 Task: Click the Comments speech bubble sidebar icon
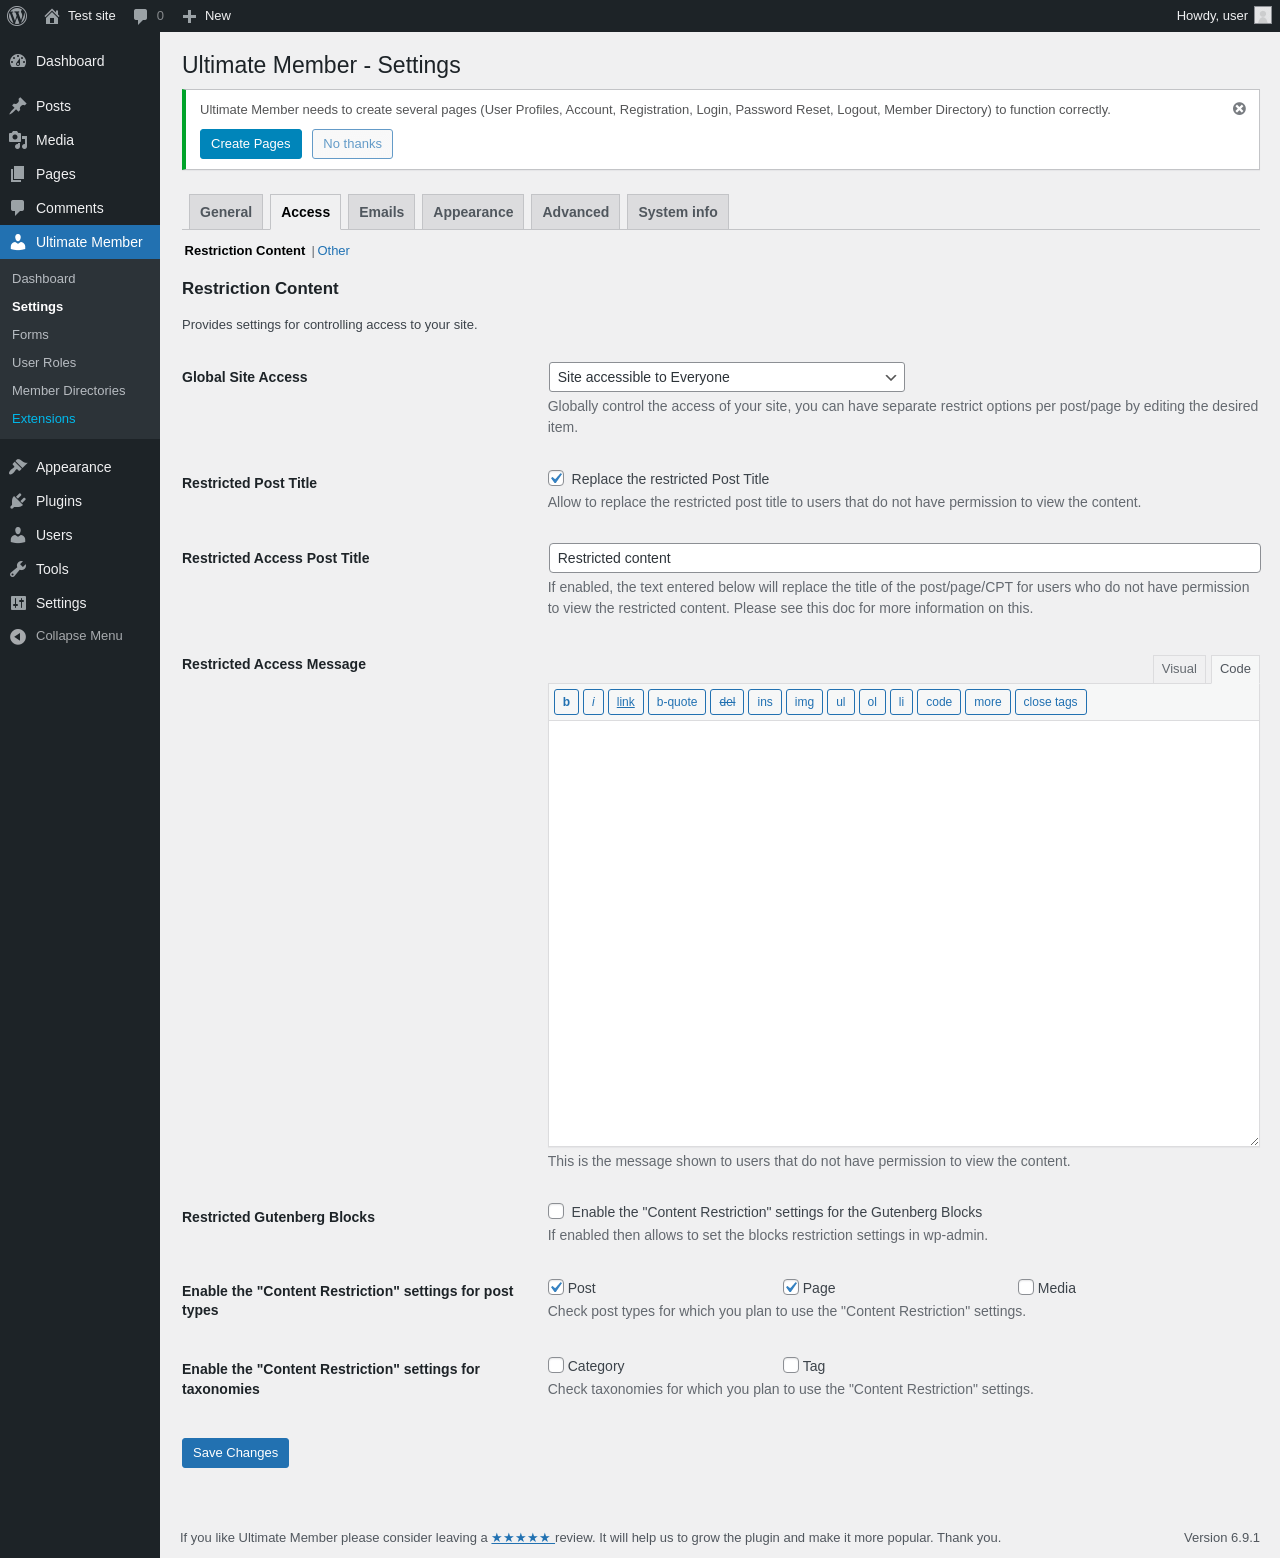pyautogui.click(x=18, y=208)
